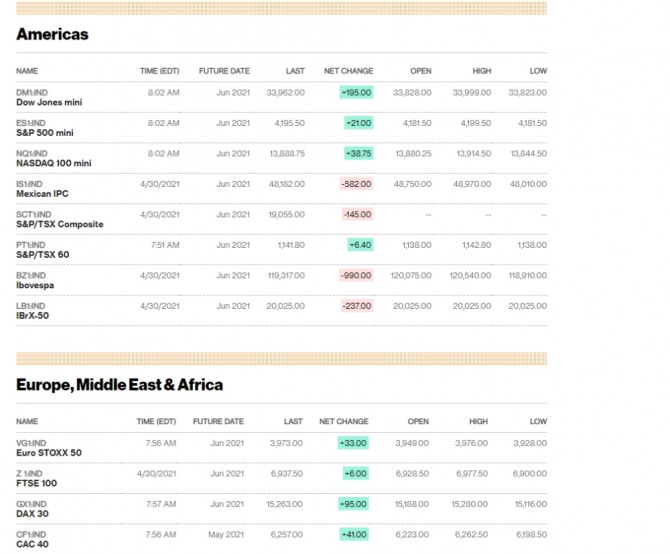Image resolution: width=670 pixels, height=554 pixels.
Task: Open the S&P 500 mini link
Action: coord(45,133)
